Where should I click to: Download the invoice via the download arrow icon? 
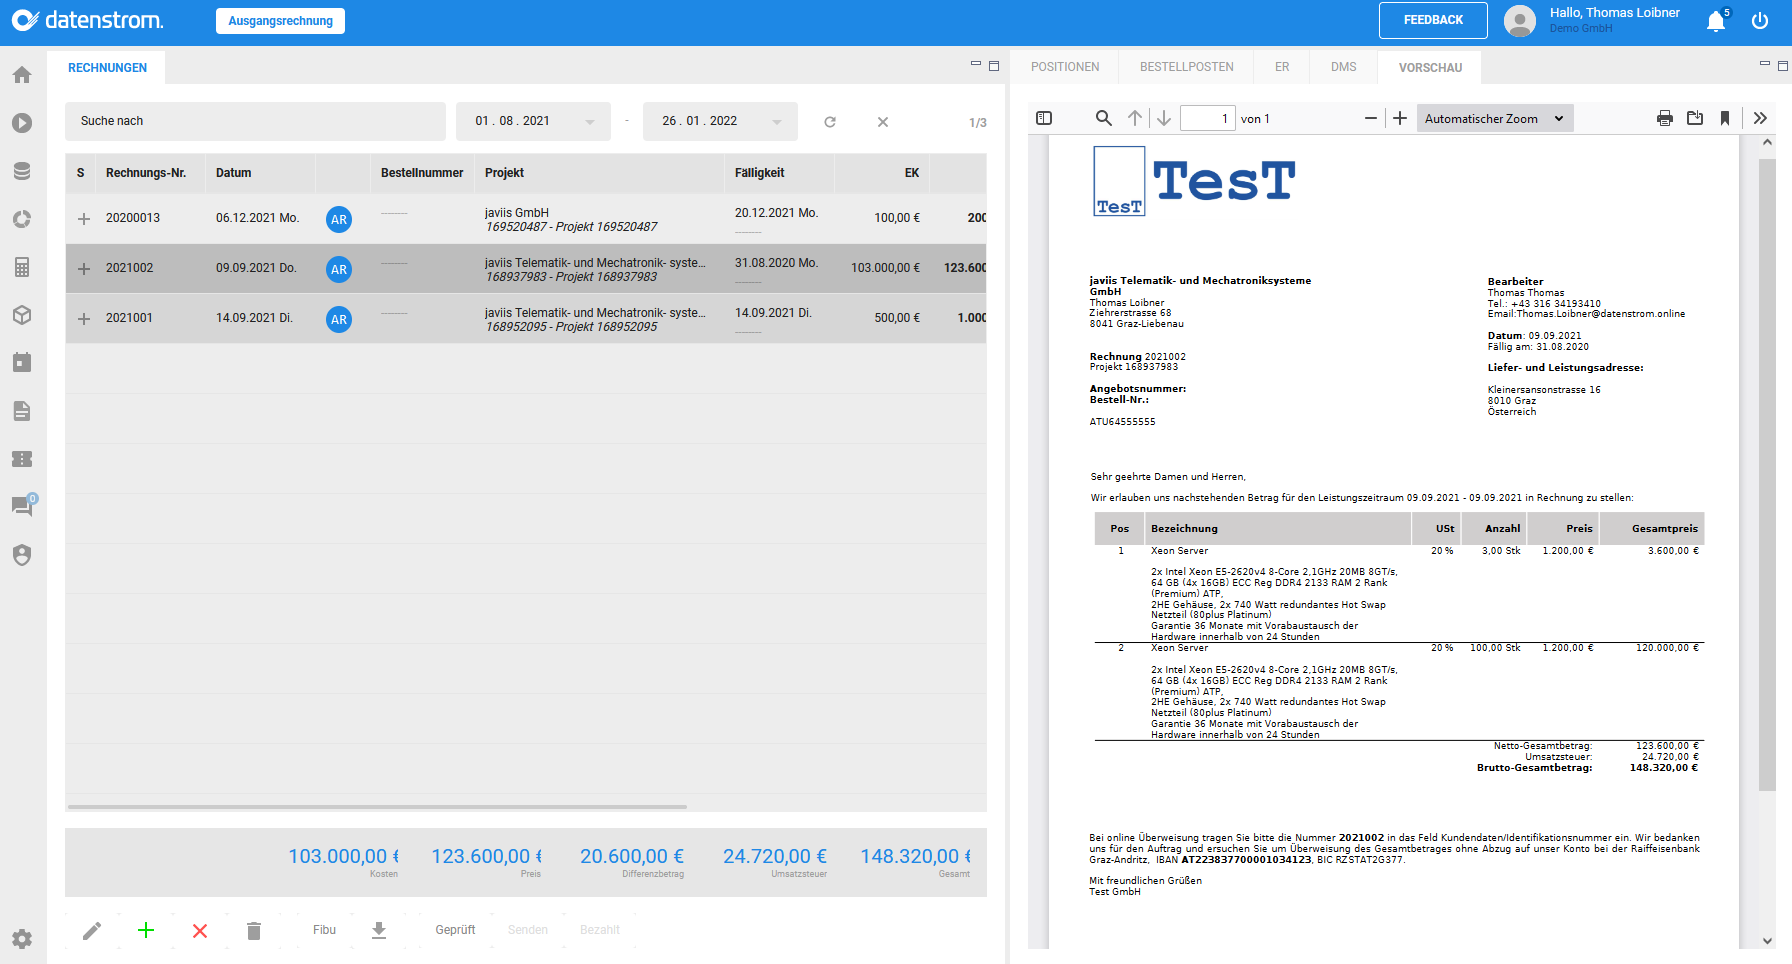tap(379, 930)
